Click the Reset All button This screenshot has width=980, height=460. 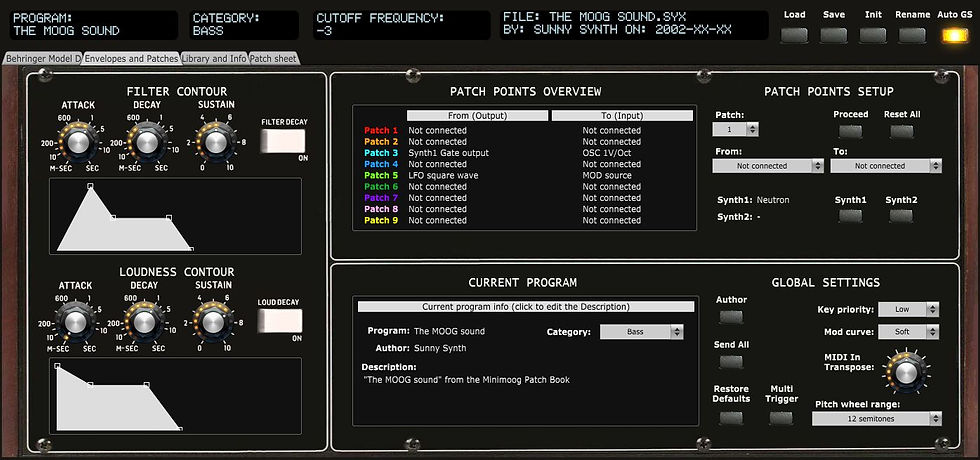point(902,131)
